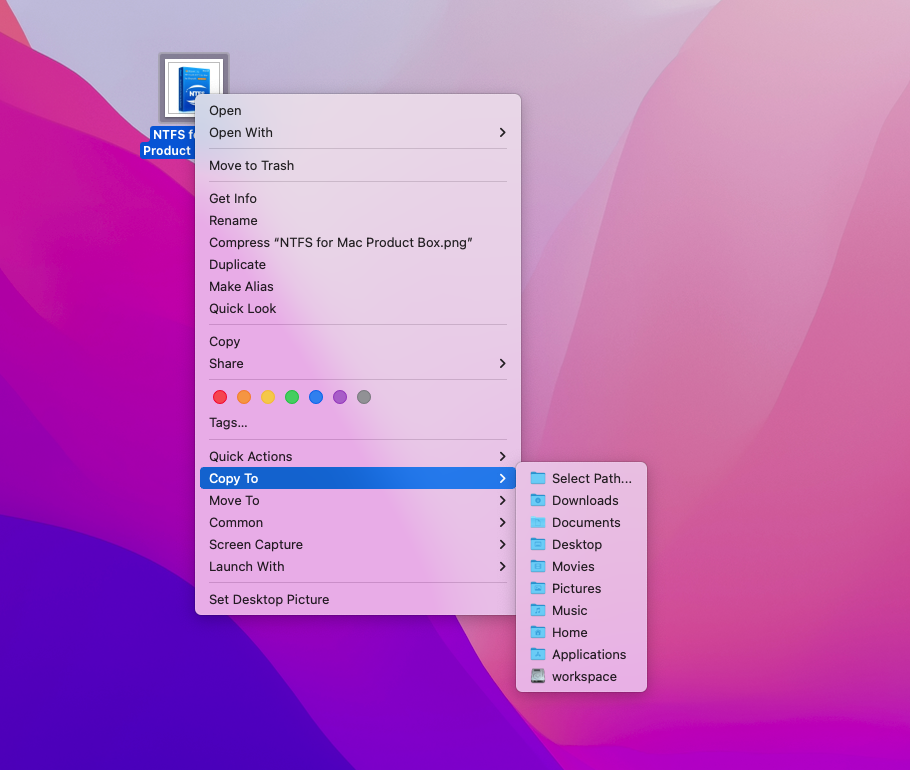The width and height of the screenshot is (910, 770).
Task: Select the Home folder icon
Action: 538,632
